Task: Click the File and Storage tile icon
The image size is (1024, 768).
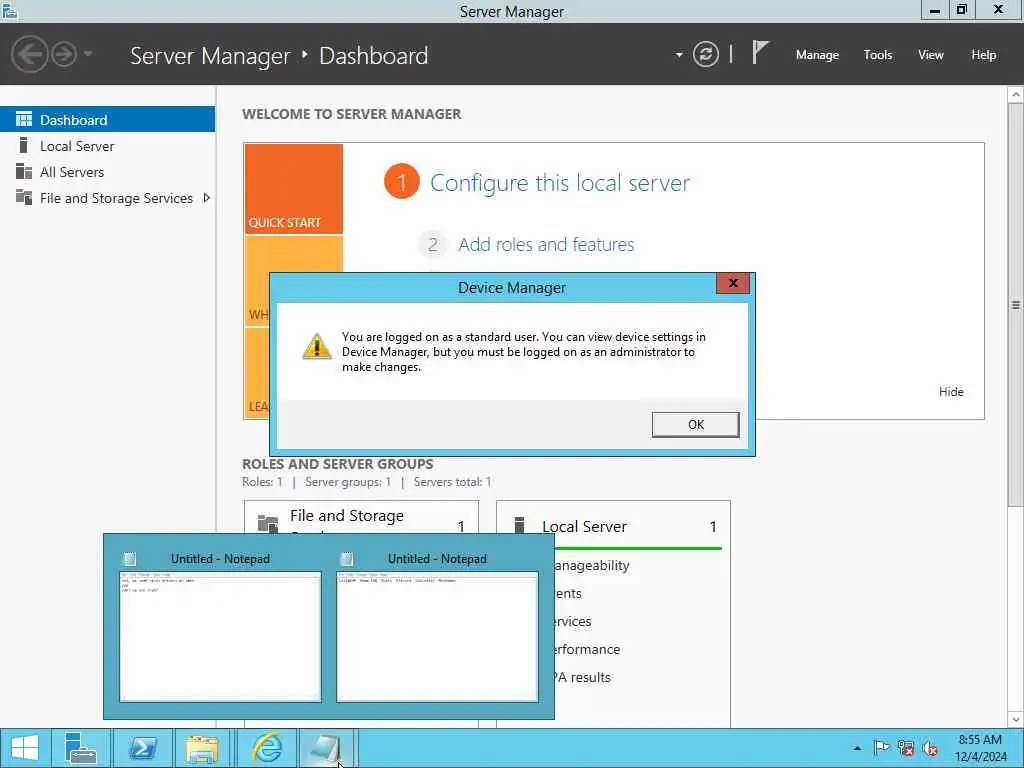Action: coord(268,524)
